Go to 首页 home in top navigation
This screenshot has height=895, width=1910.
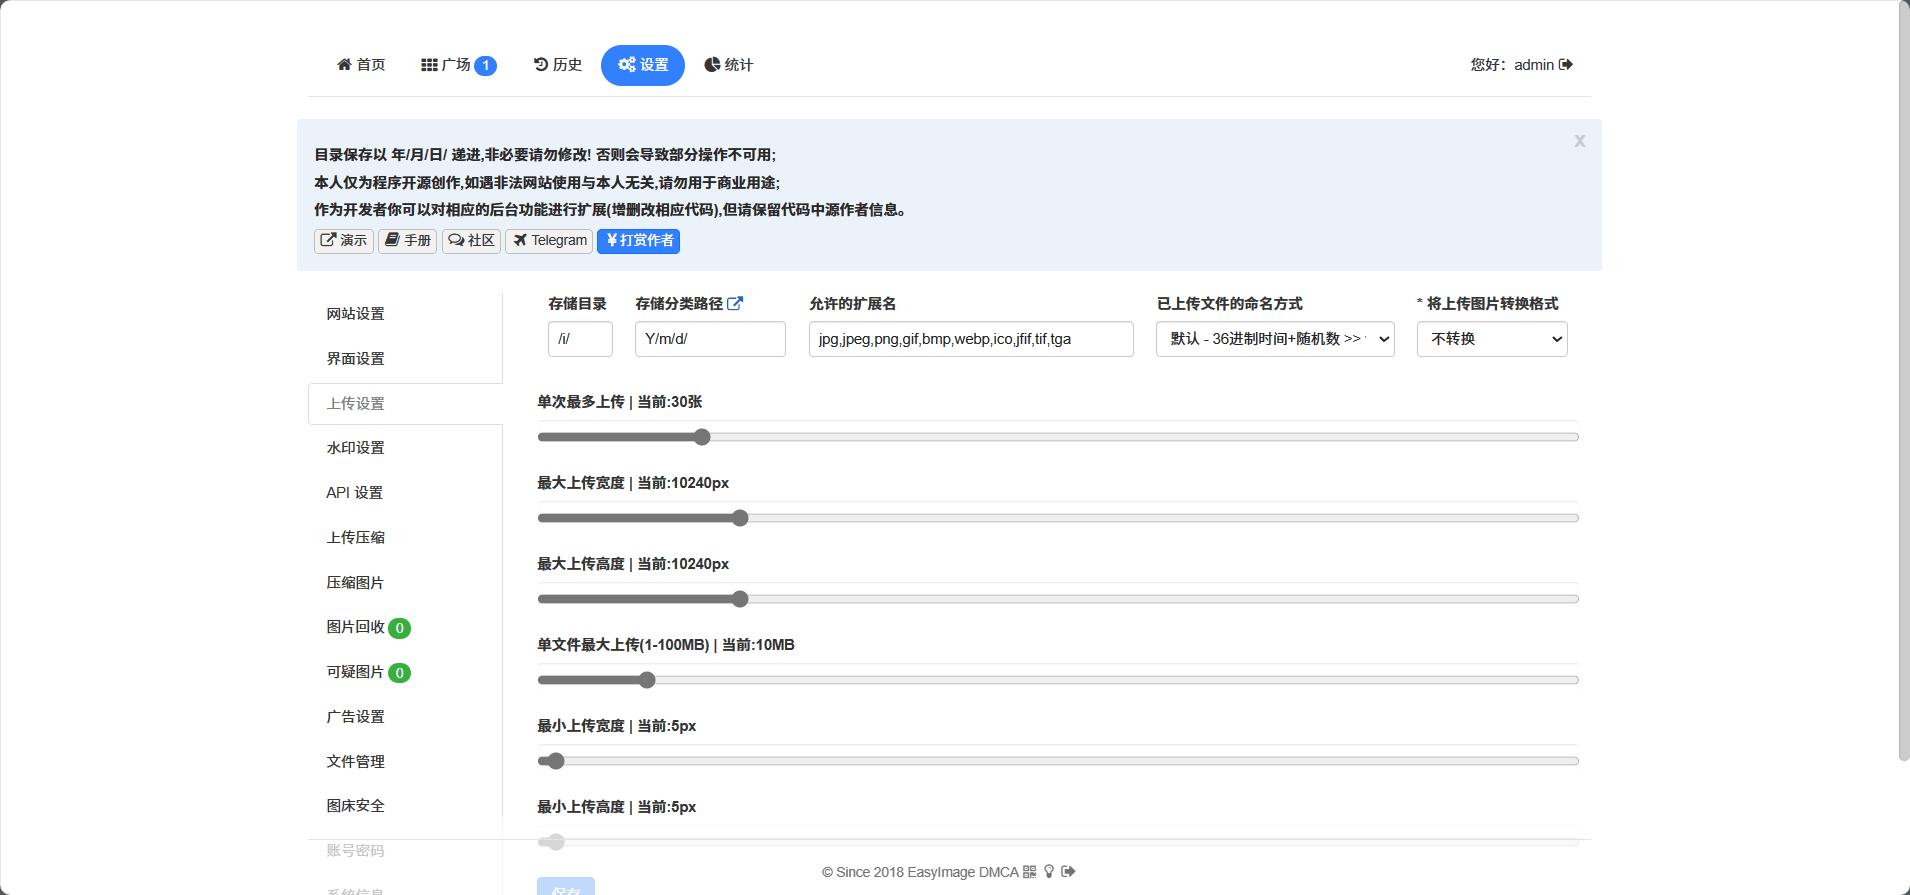click(x=361, y=65)
